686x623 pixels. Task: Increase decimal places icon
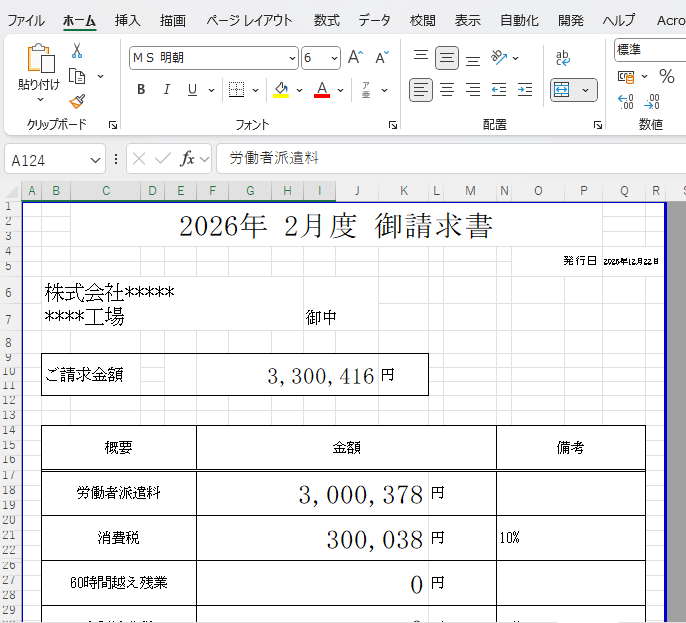[626, 102]
